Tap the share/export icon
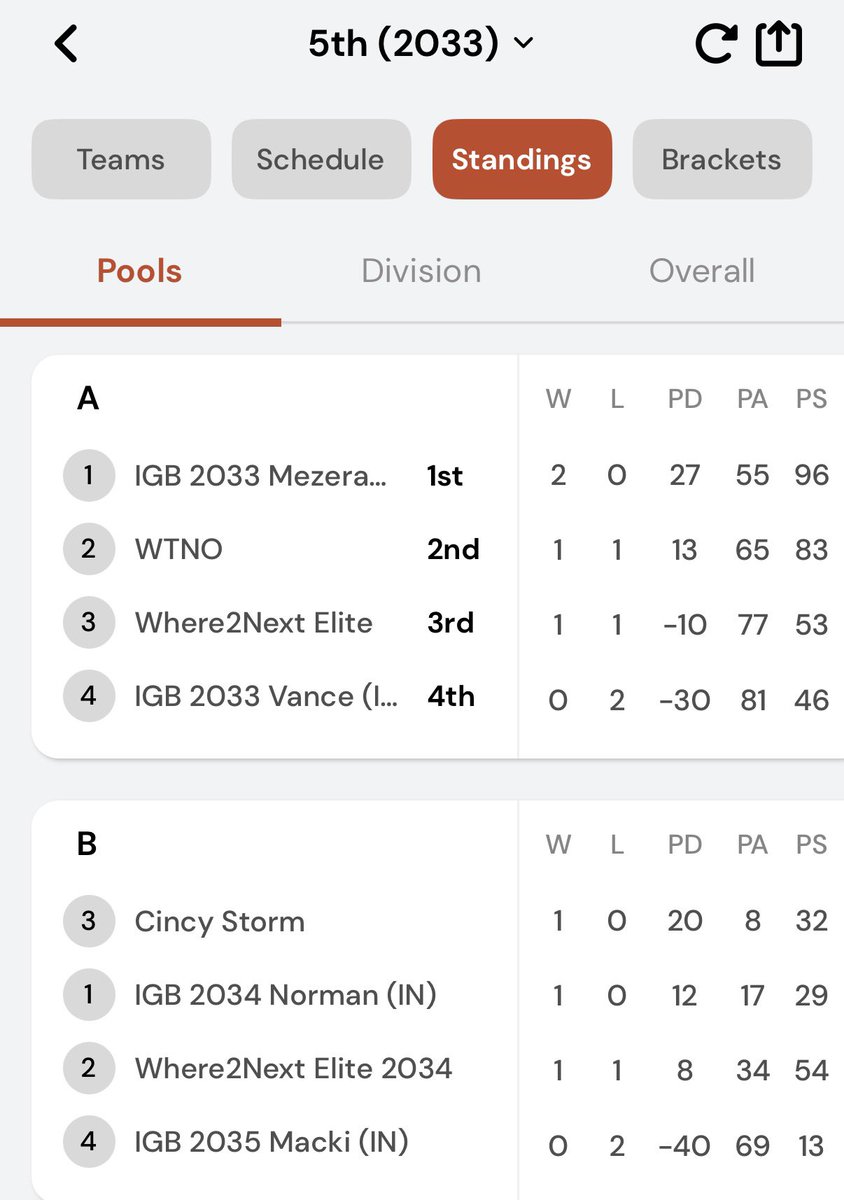 click(x=779, y=44)
